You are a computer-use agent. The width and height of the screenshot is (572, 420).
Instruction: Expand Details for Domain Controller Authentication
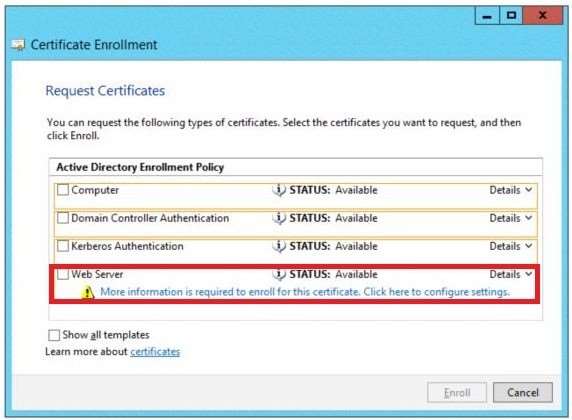pyautogui.click(x=511, y=218)
